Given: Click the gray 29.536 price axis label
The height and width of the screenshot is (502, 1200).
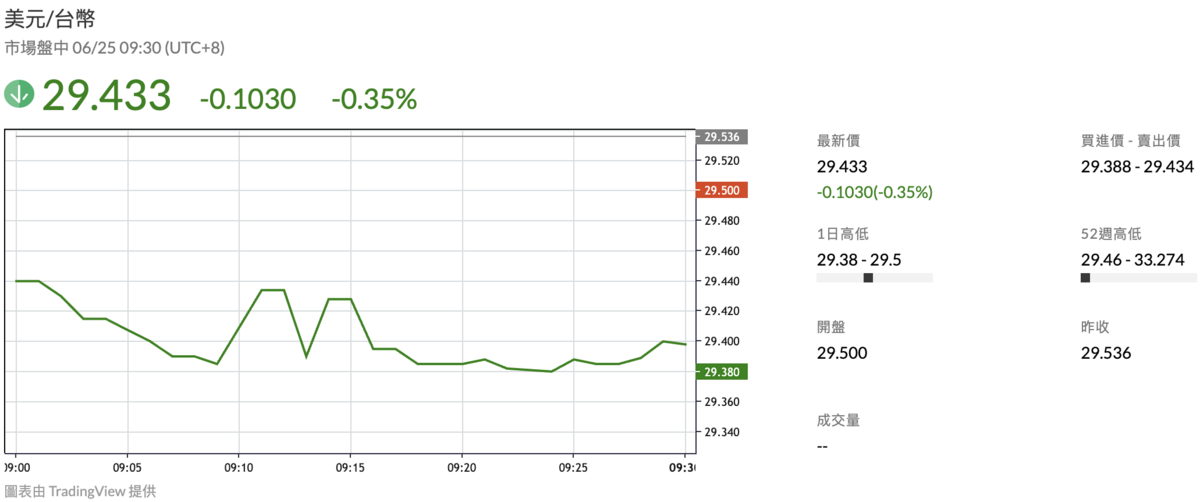Looking at the screenshot, I should click(723, 137).
